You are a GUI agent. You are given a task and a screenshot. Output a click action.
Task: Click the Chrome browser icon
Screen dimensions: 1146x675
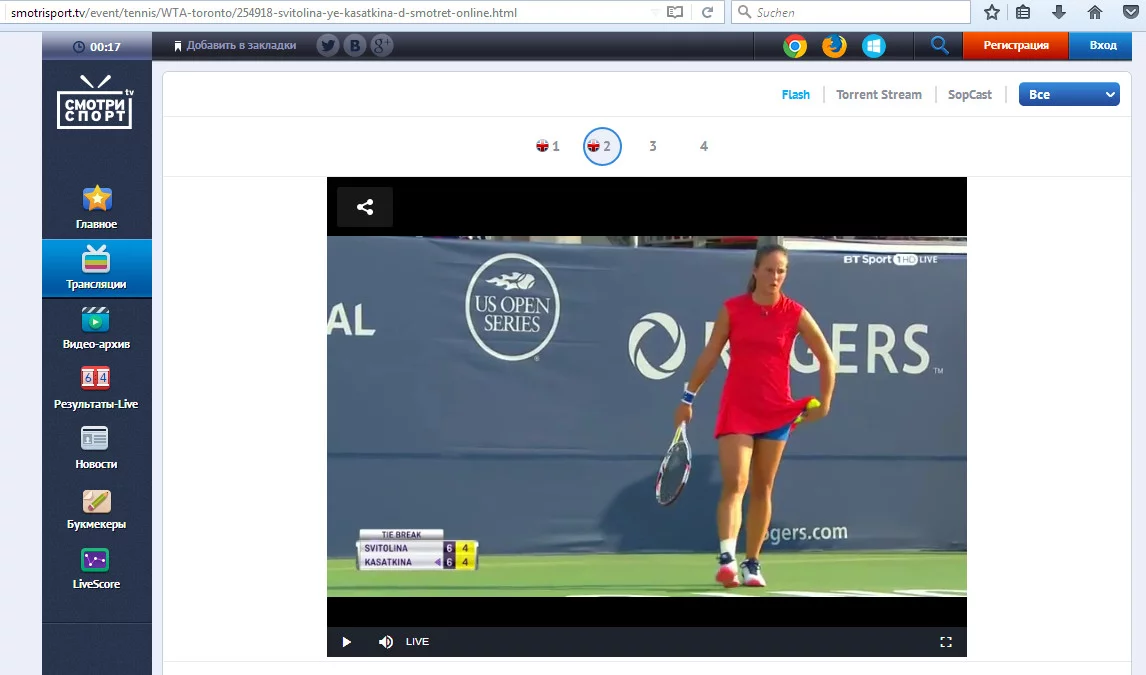tap(794, 46)
